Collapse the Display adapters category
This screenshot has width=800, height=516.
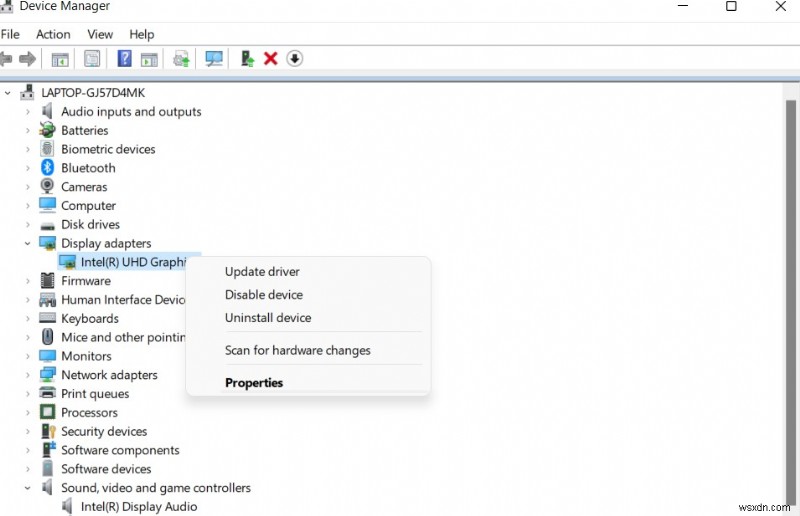(28, 243)
